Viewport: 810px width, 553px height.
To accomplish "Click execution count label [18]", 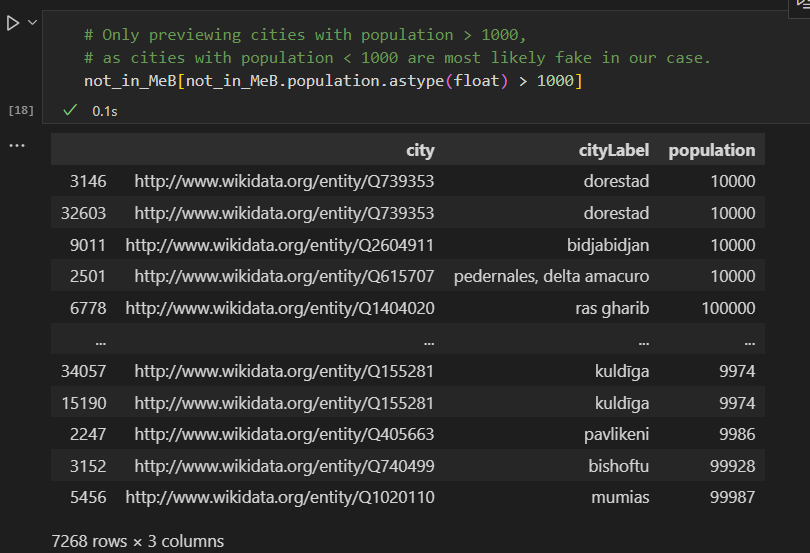I will 21,110.
